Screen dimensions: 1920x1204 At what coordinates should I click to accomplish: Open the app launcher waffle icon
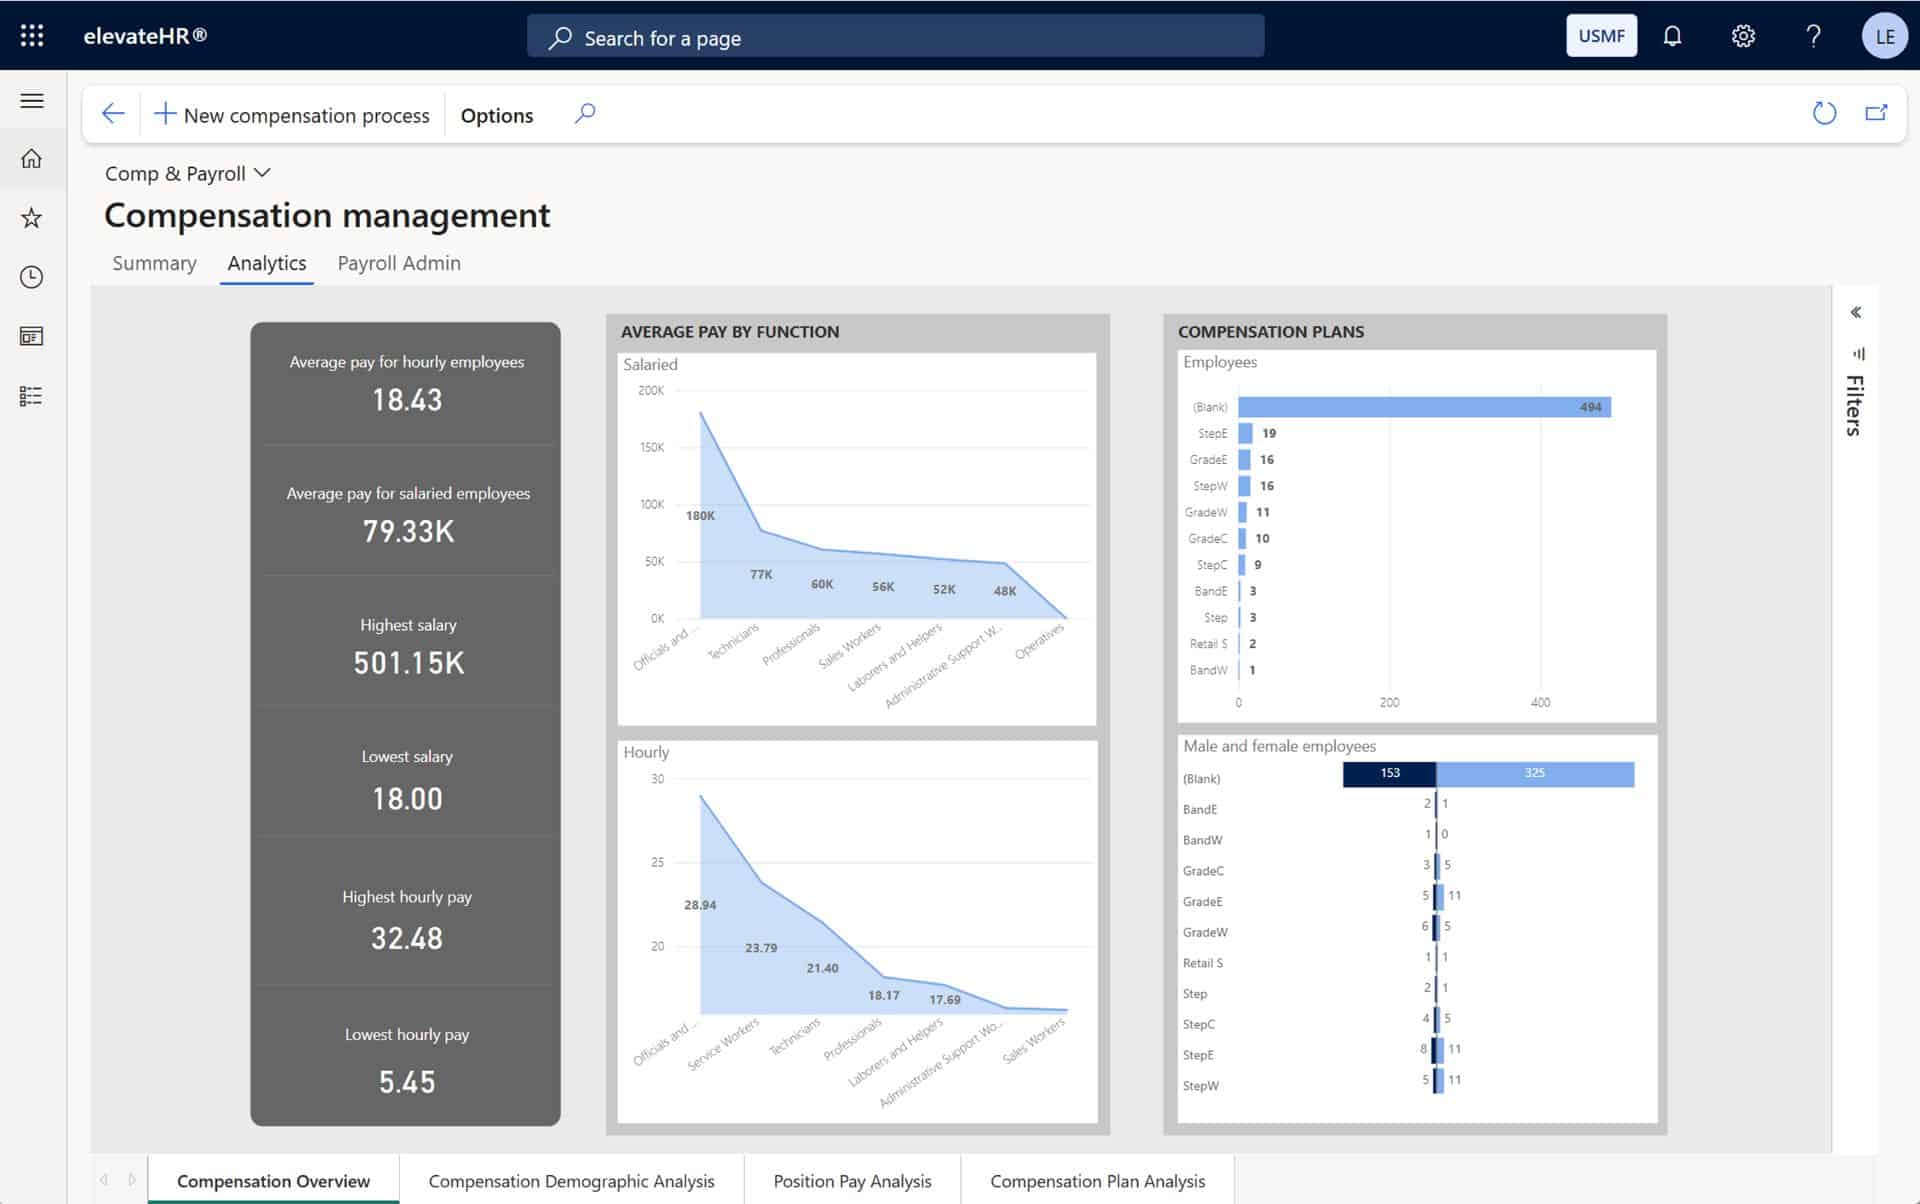(32, 36)
